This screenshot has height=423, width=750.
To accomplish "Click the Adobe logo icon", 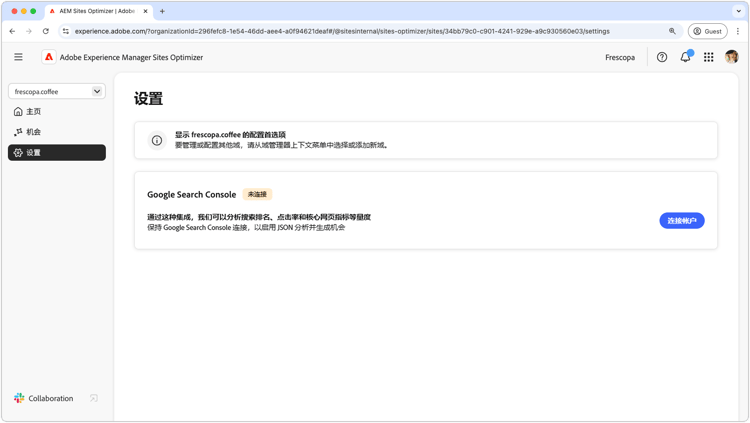I will click(49, 57).
